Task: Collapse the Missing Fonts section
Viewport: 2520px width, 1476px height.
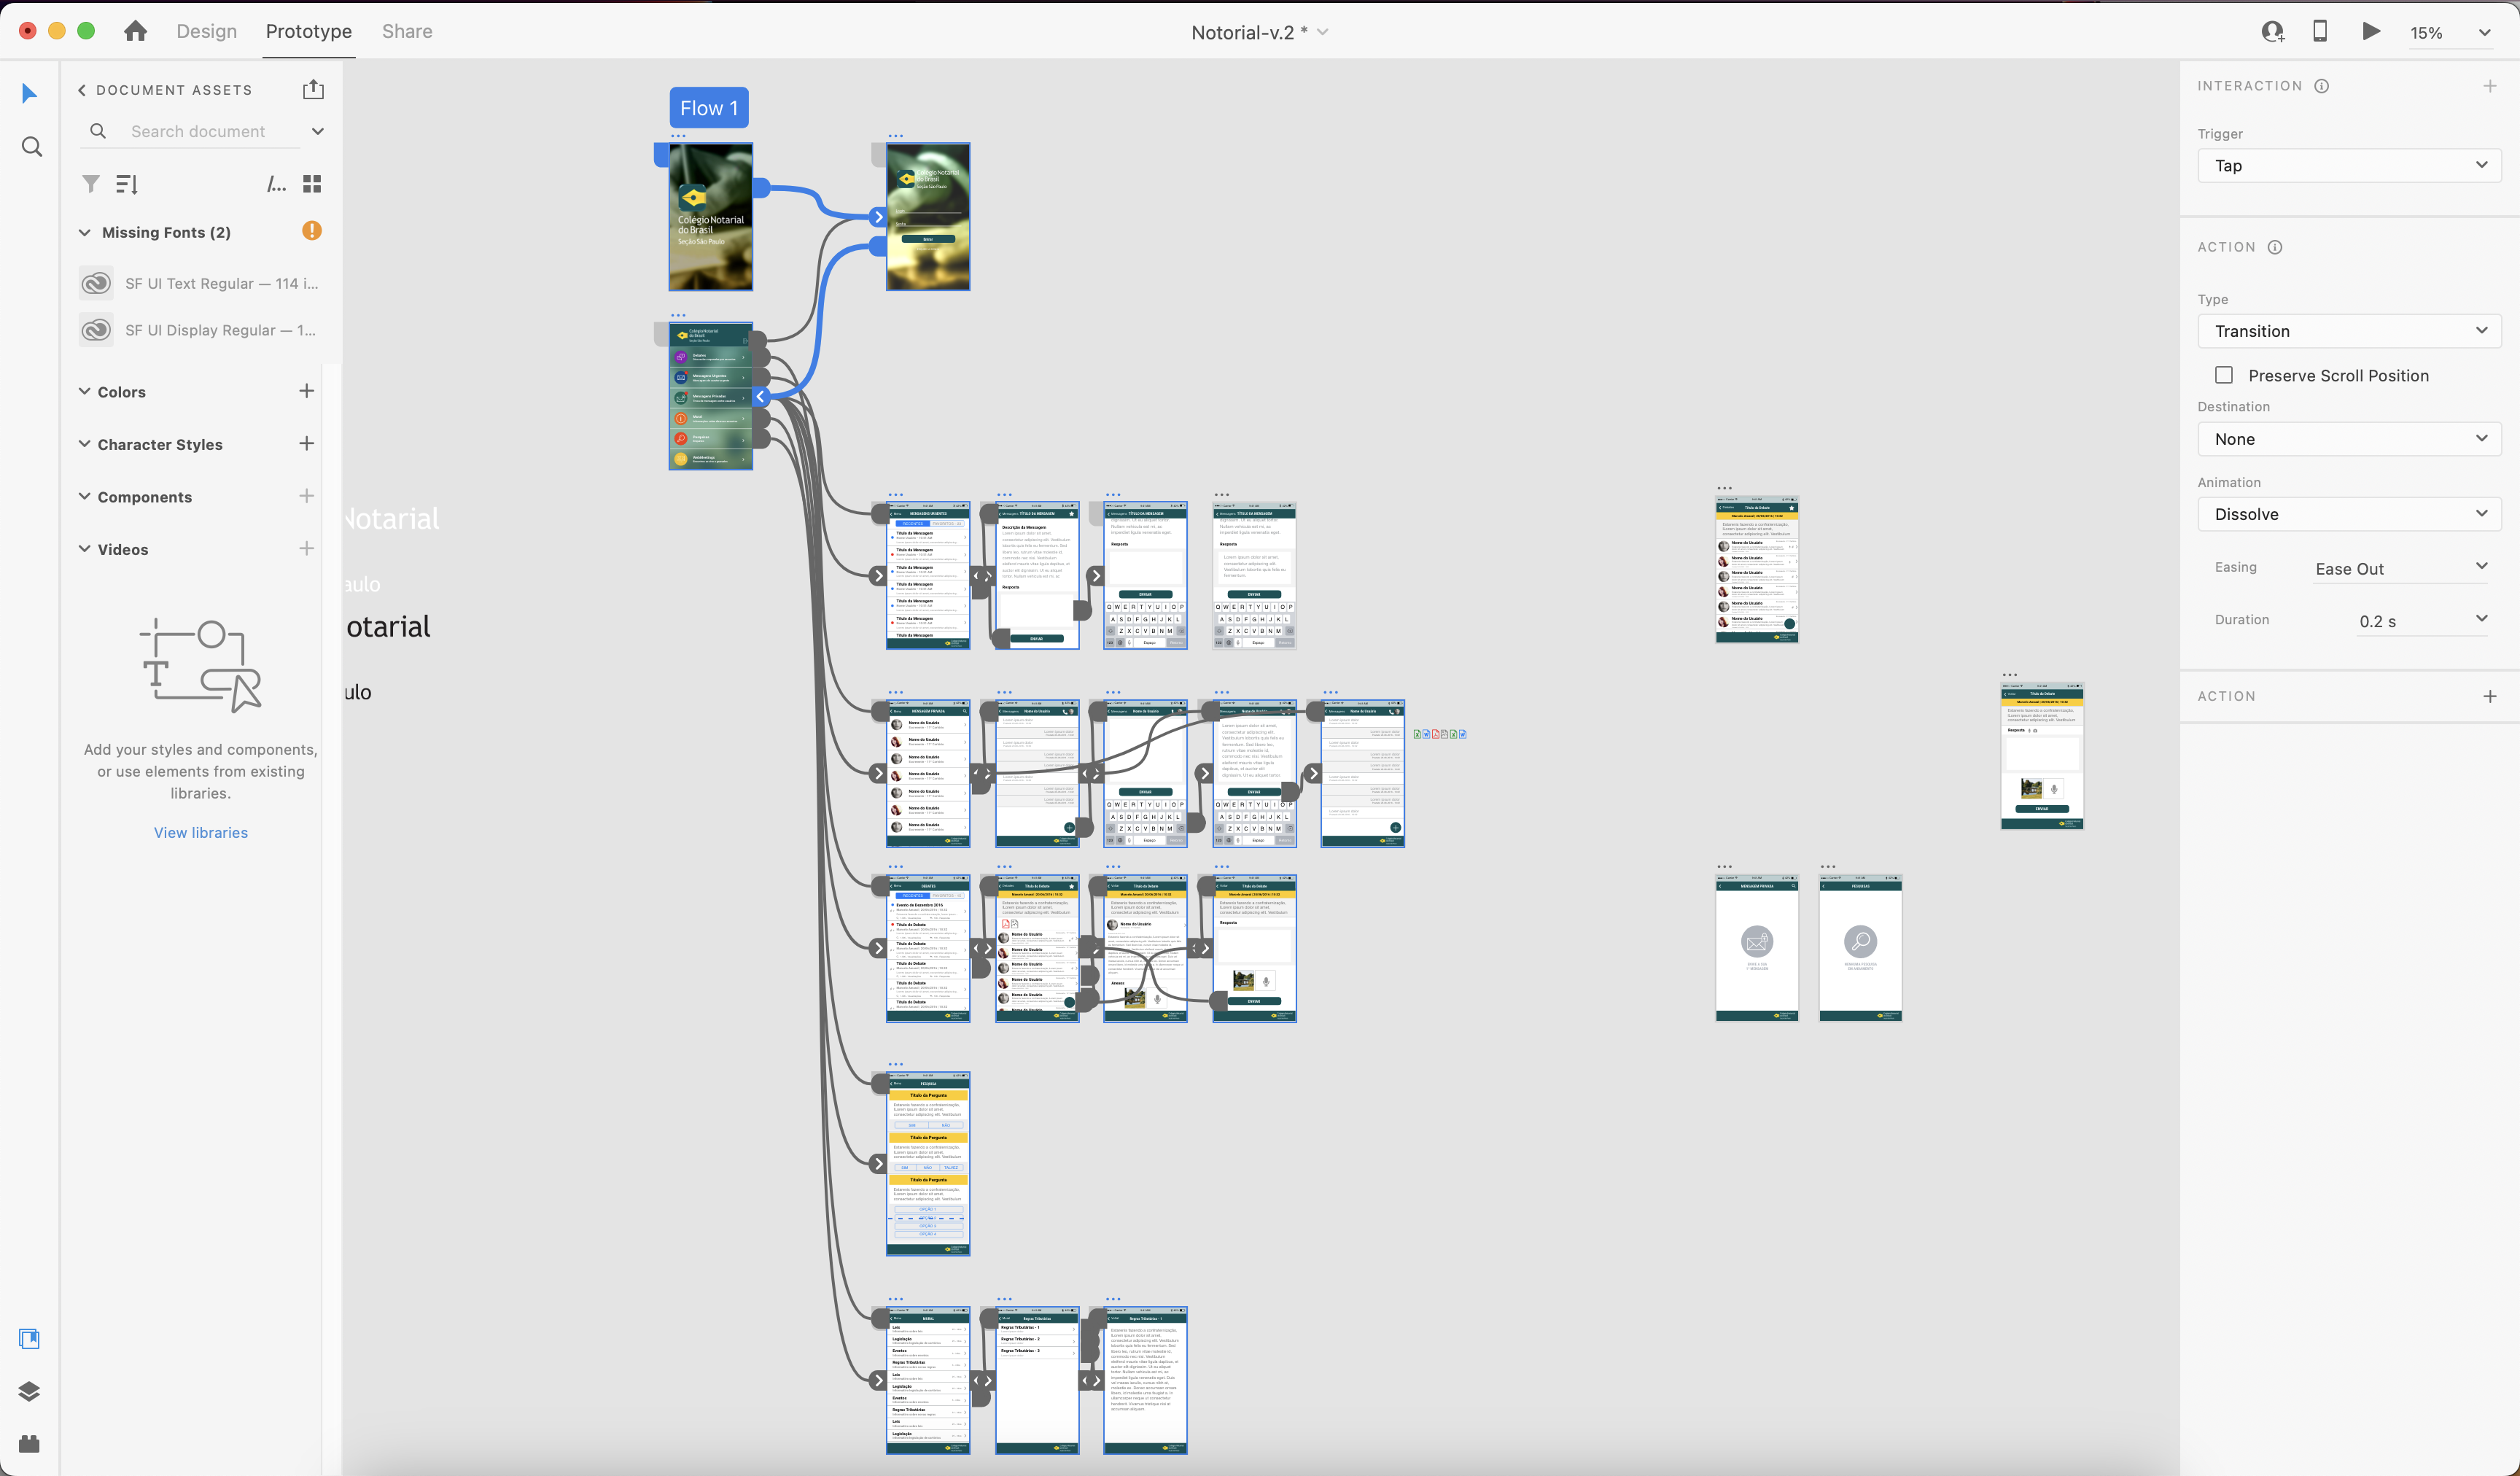Action: click(x=84, y=232)
